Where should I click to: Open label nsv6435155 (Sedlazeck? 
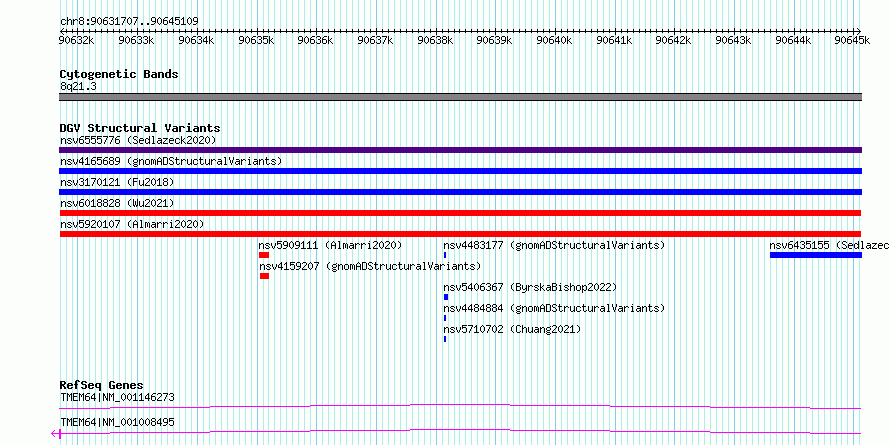pyautogui.click(x=829, y=245)
